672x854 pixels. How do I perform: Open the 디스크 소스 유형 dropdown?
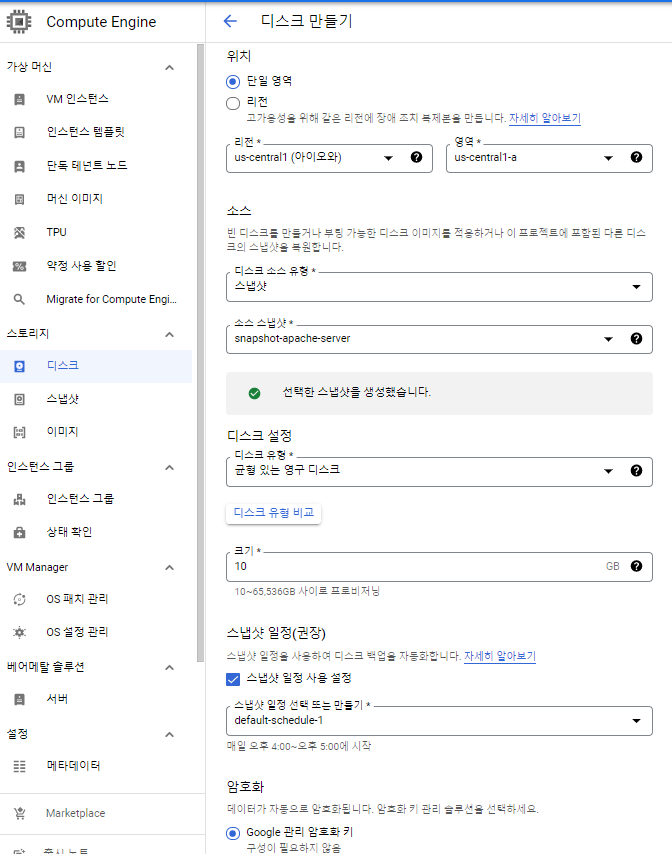click(439, 287)
